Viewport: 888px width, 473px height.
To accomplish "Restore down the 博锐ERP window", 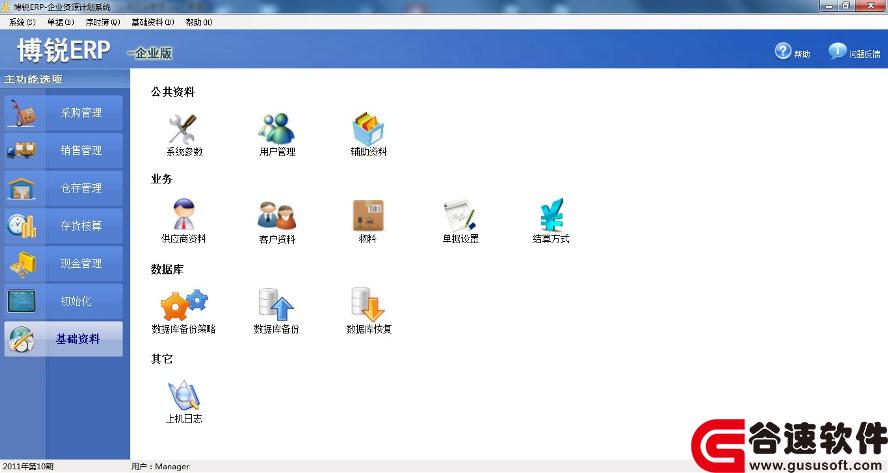I will click(x=846, y=6).
